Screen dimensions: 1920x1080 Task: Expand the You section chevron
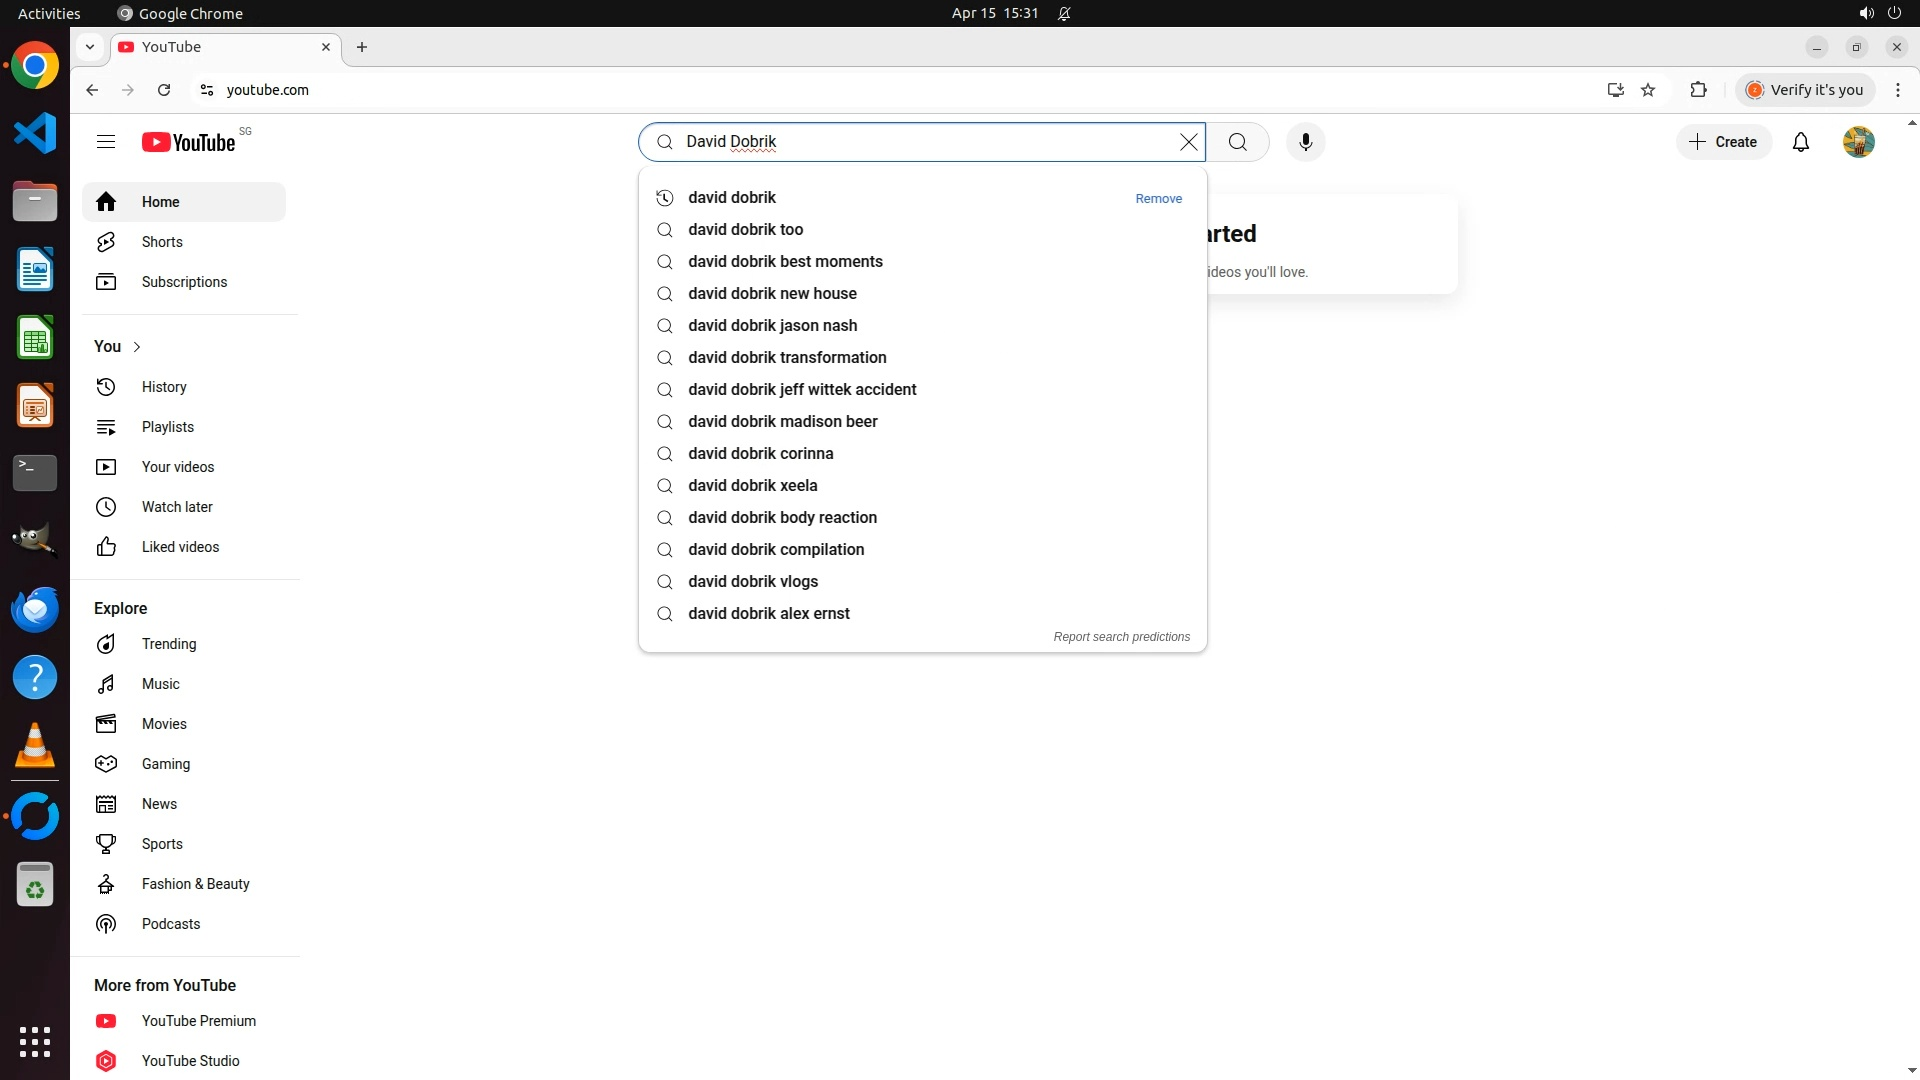tap(137, 347)
